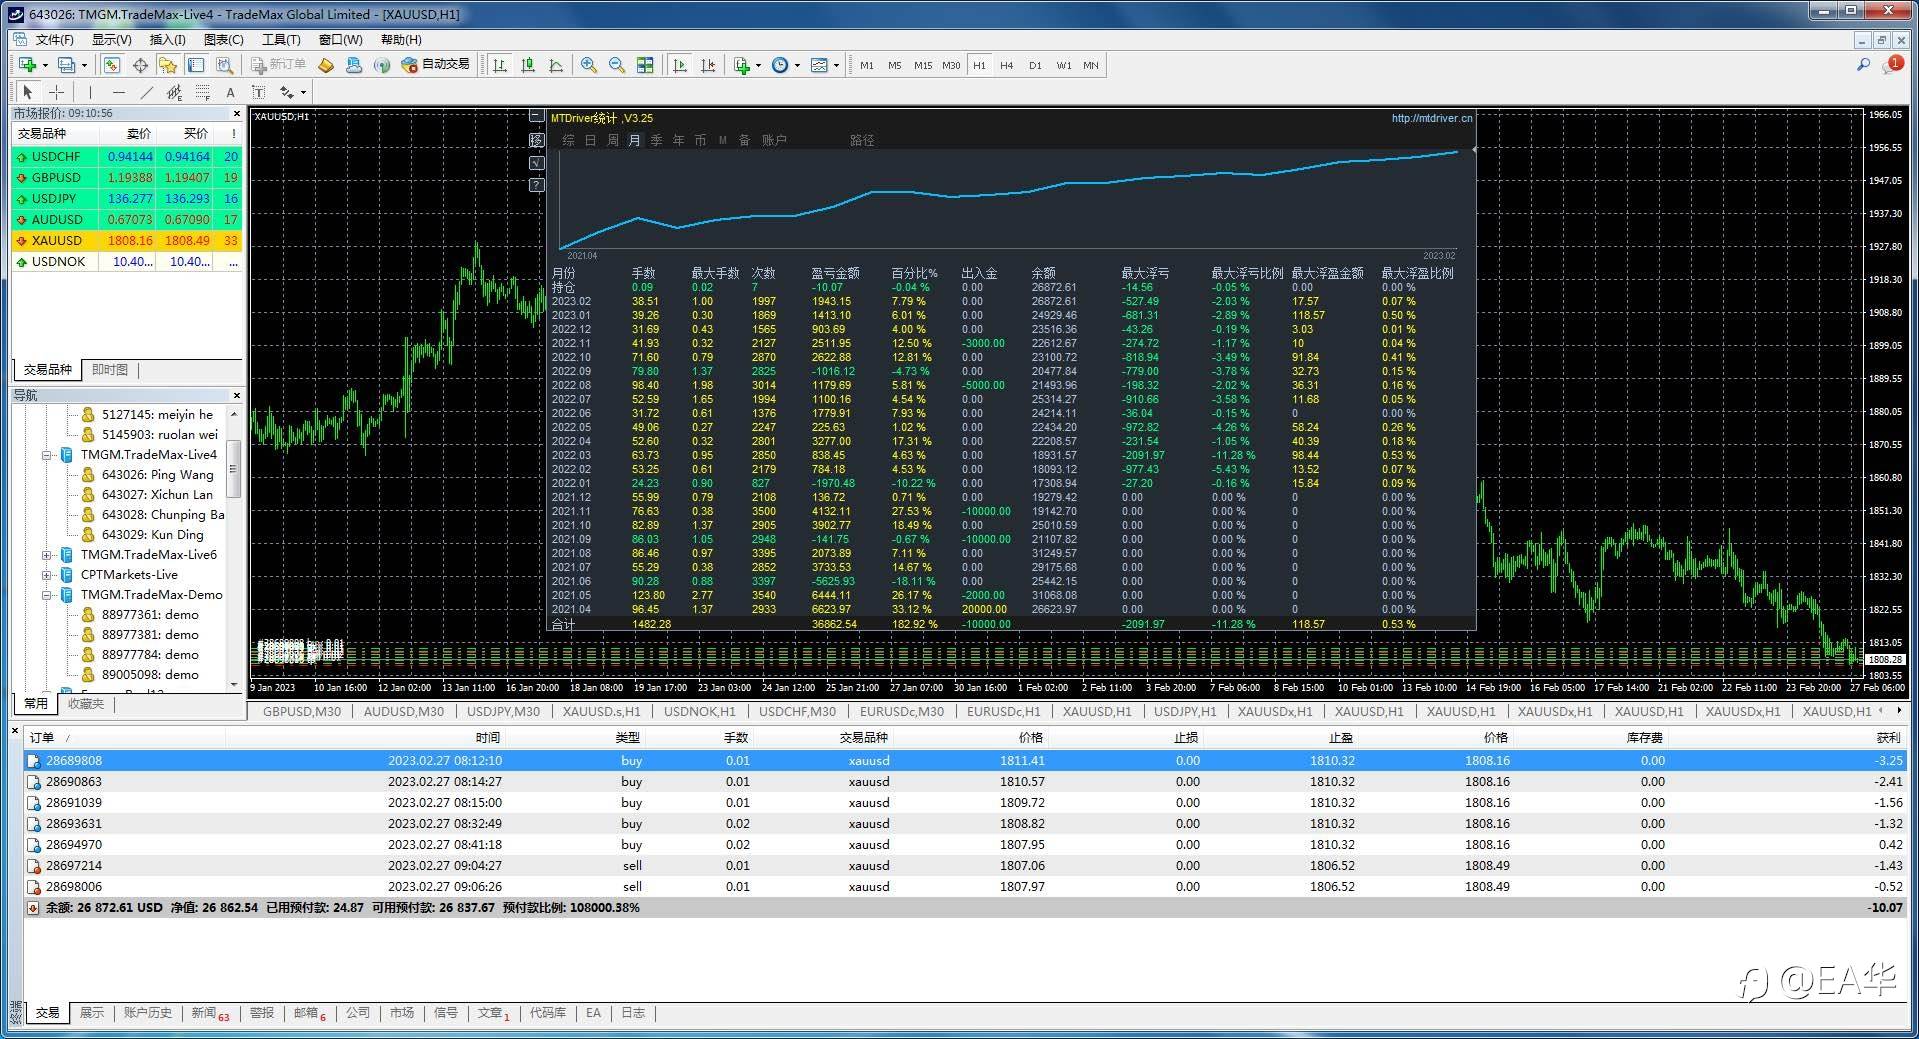Image resolution: width=1919 pixels, height=1039 pixels.
Task: Open the chart templates dropdown arrow
Action: pos(836,66)
